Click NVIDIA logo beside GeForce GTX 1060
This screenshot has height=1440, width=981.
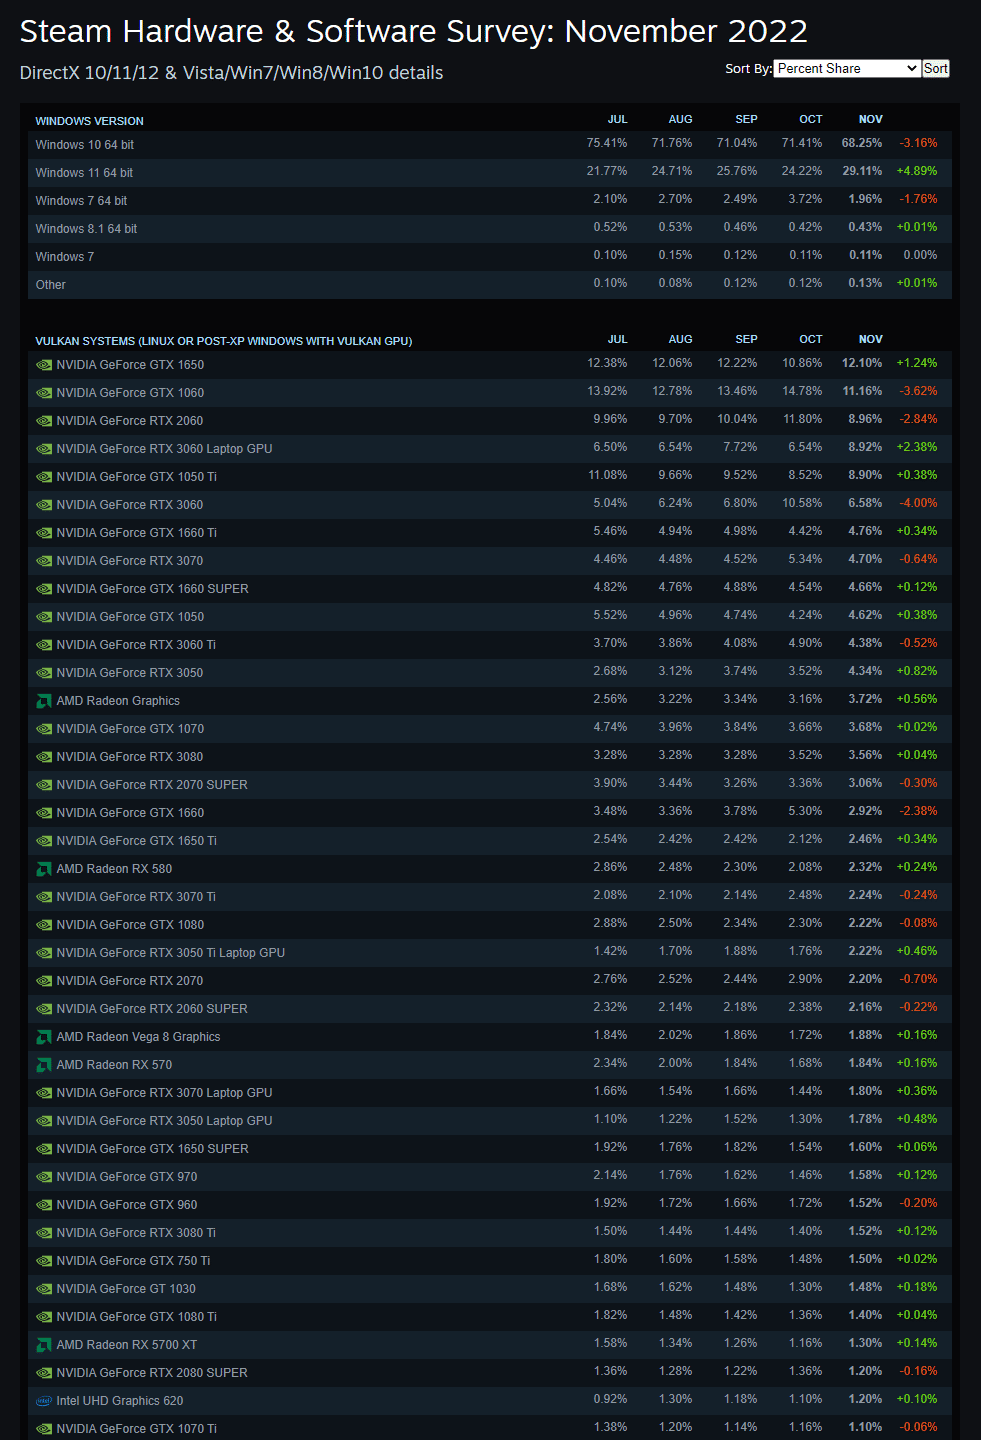44,393
